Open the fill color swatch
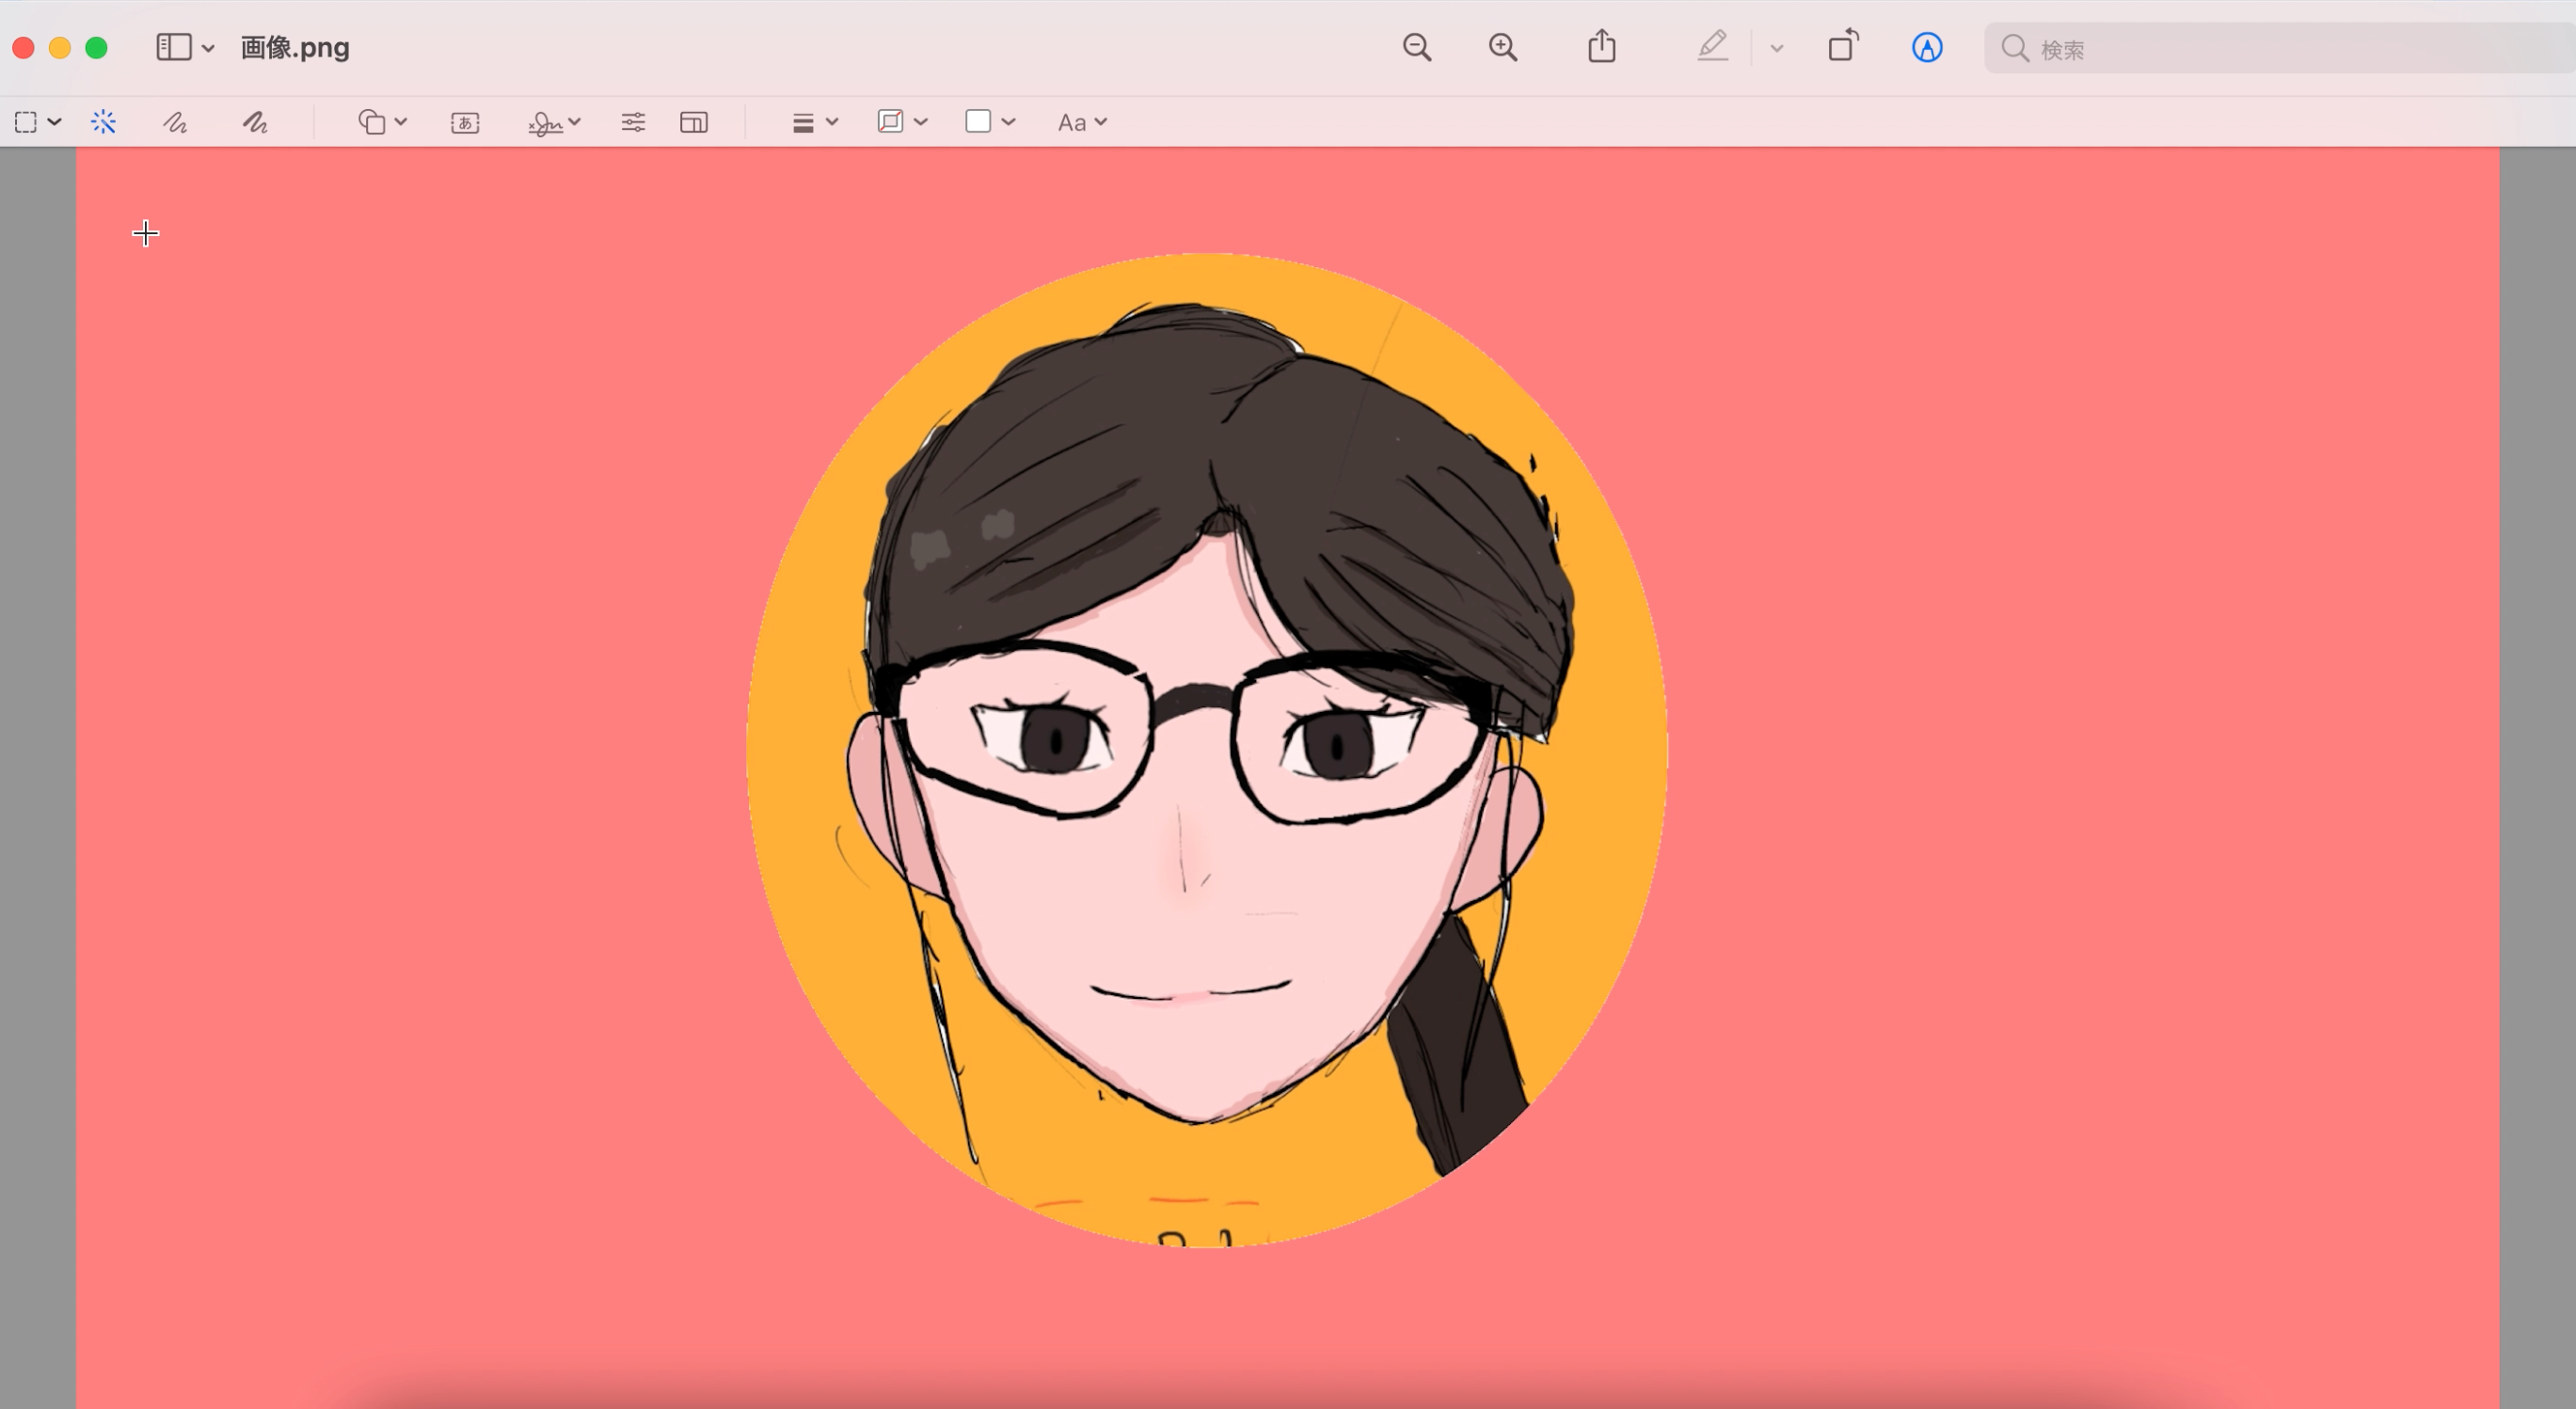Viewport: 2576px width, 1409px height. click(x=978, y=122)
